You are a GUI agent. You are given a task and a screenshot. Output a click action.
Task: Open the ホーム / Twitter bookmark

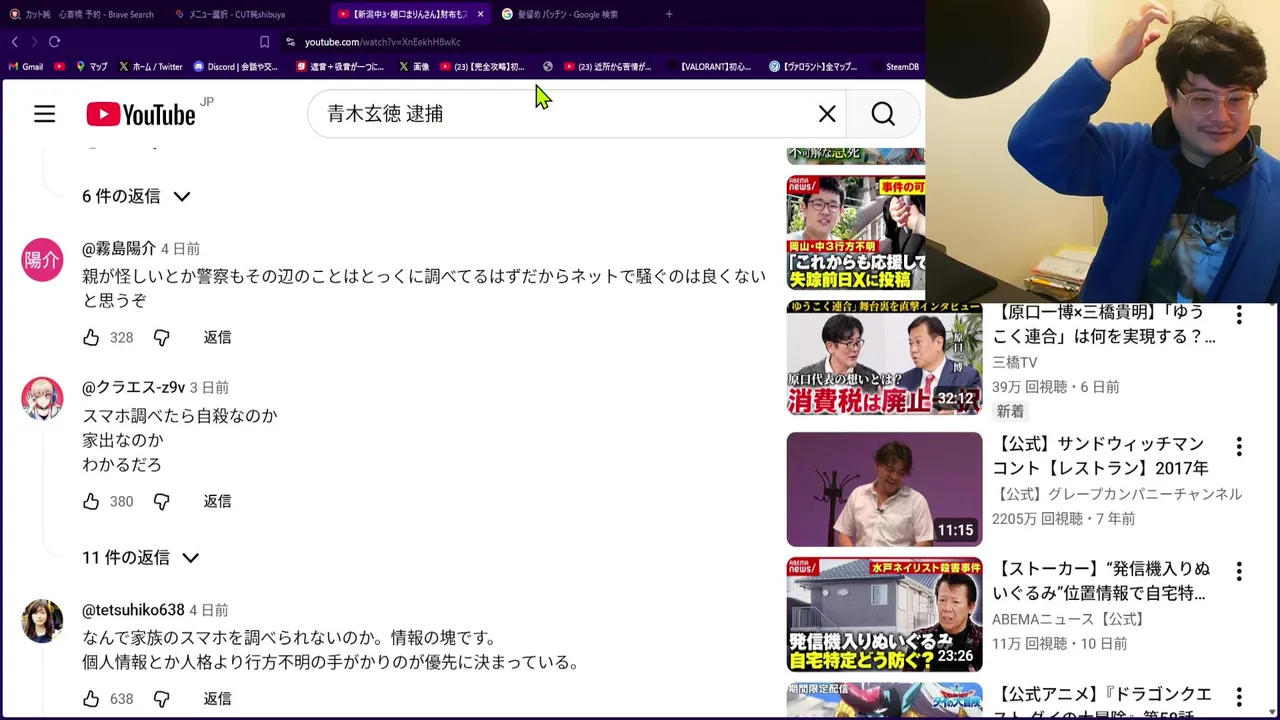(151, 67)
